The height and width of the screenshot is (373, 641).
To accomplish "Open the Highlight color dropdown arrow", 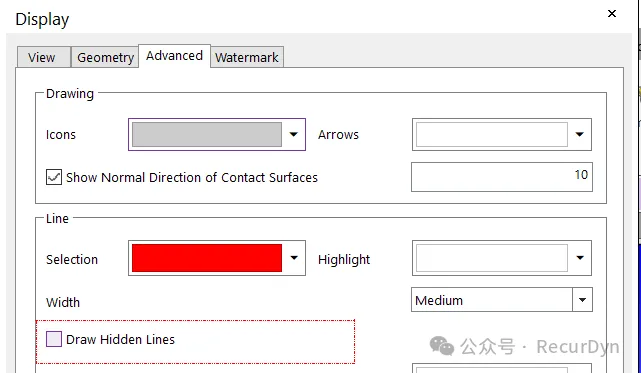I will coord(580,258).
